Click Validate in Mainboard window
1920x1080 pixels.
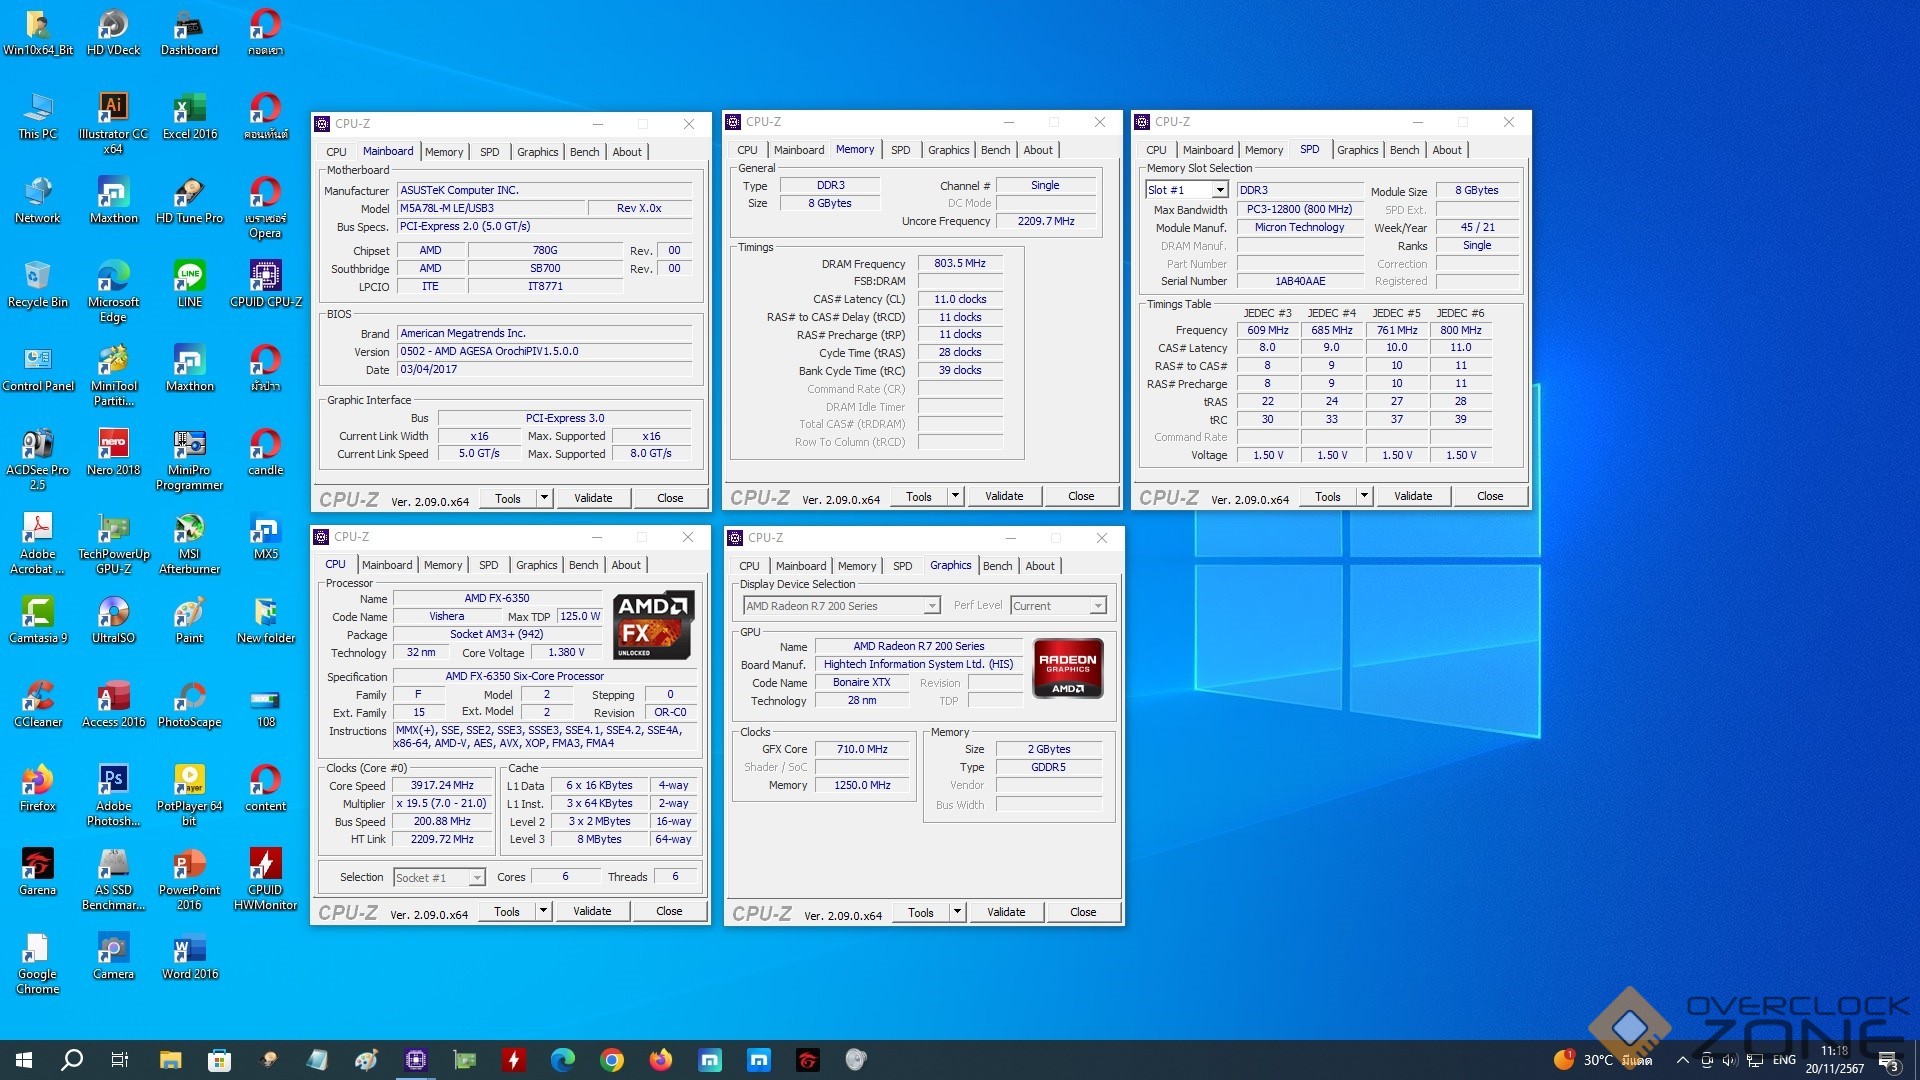[x=593, y=498]
